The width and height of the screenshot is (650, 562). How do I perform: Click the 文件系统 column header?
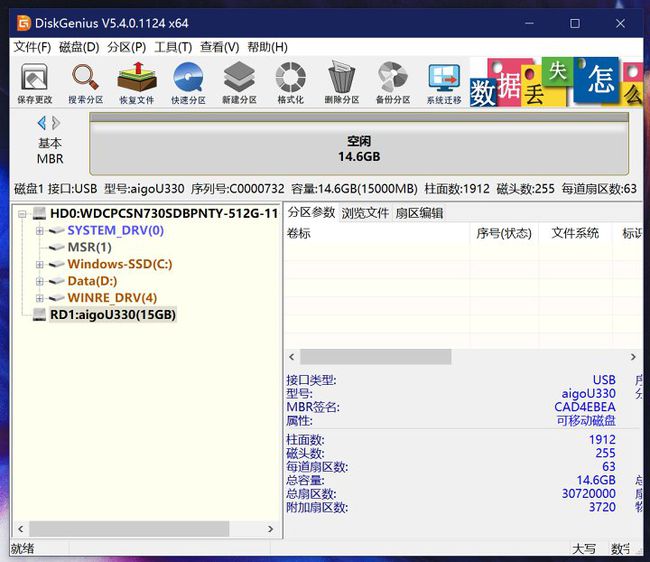click(575, 233)
